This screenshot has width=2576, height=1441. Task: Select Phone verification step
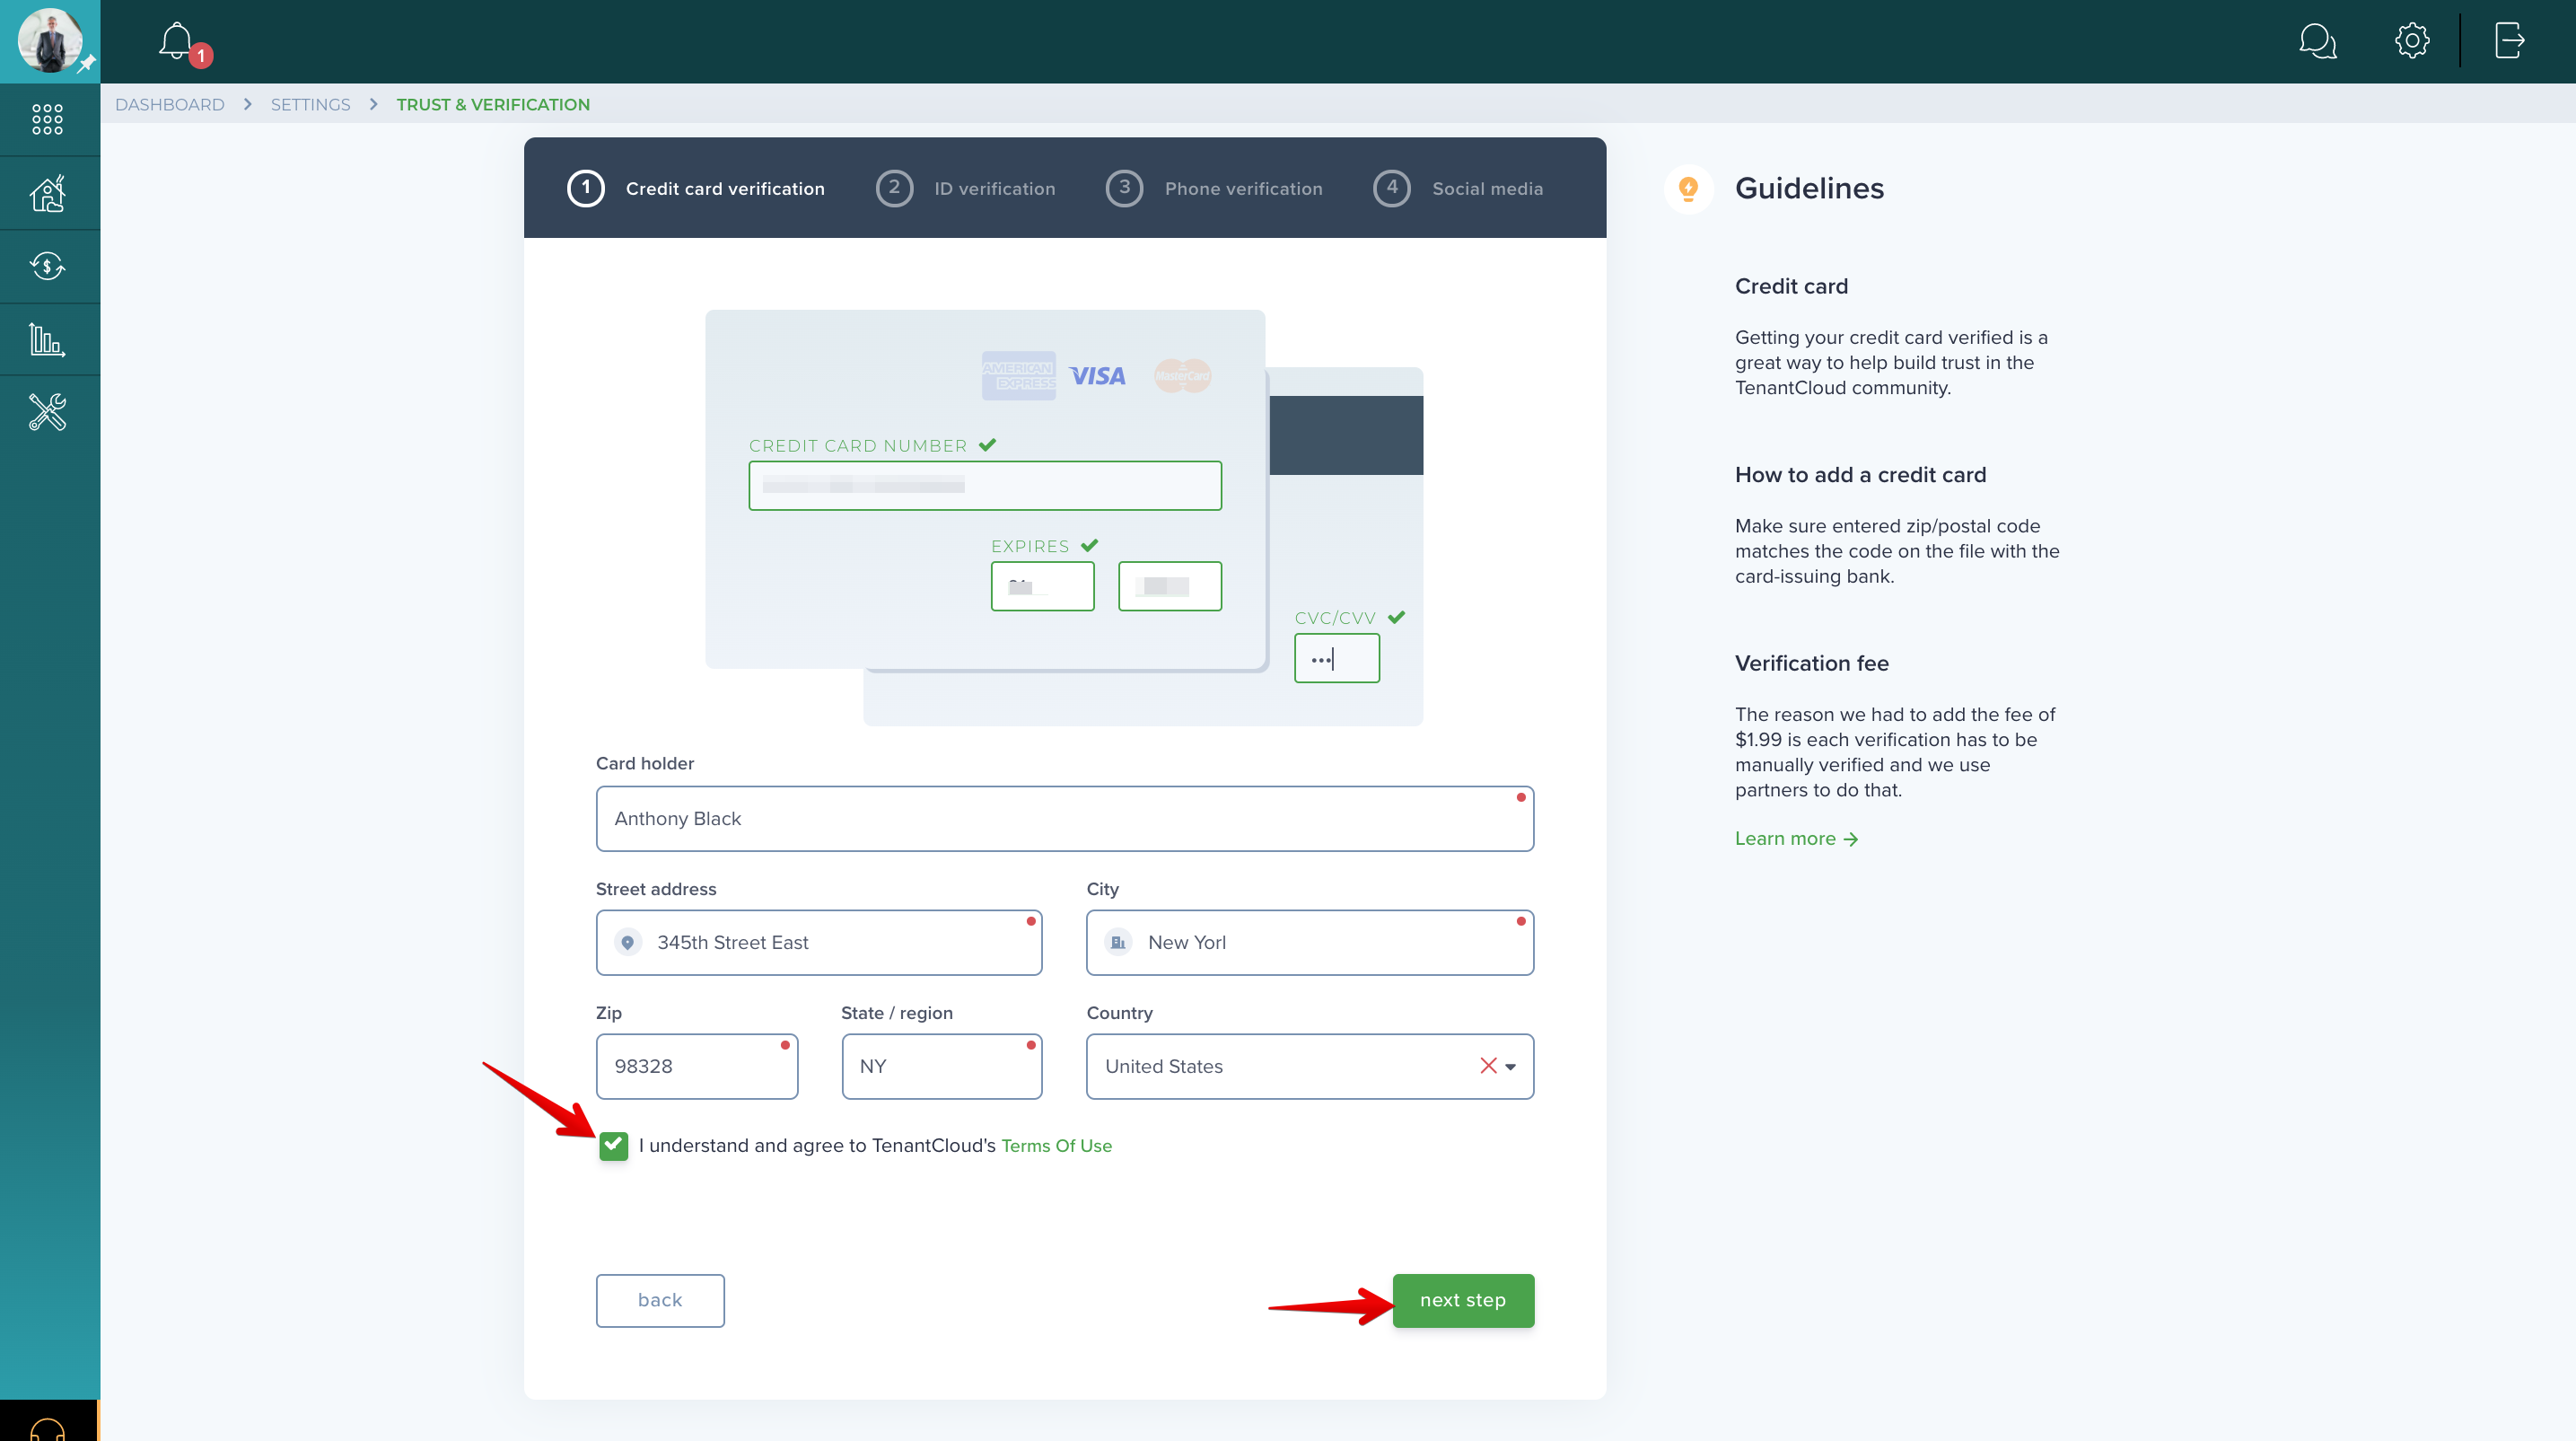1214,188
